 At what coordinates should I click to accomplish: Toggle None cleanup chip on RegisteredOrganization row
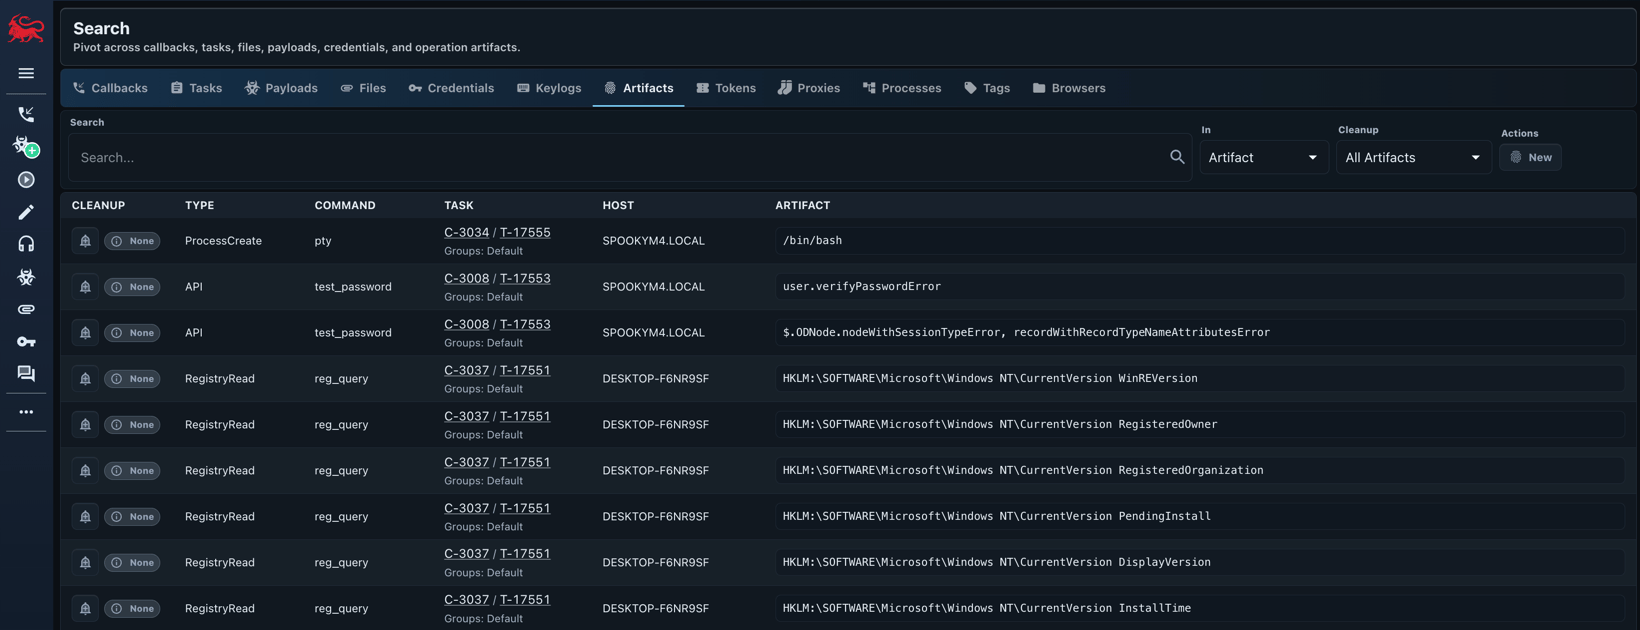(132, 471)
